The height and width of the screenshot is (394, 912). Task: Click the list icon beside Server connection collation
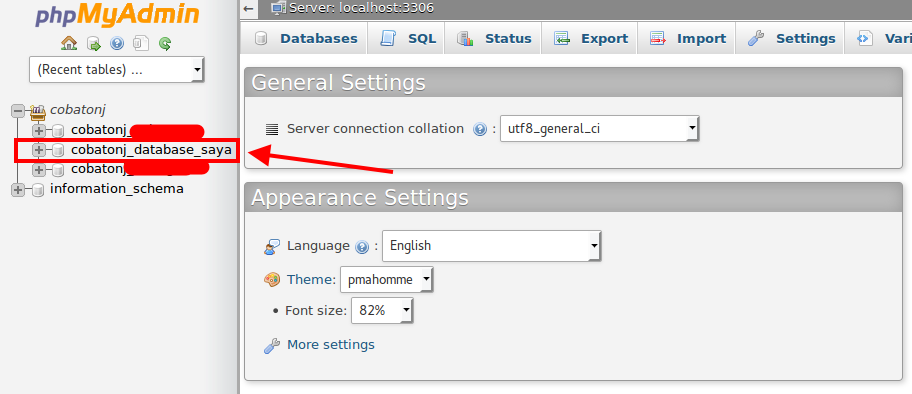pos(272,129)
